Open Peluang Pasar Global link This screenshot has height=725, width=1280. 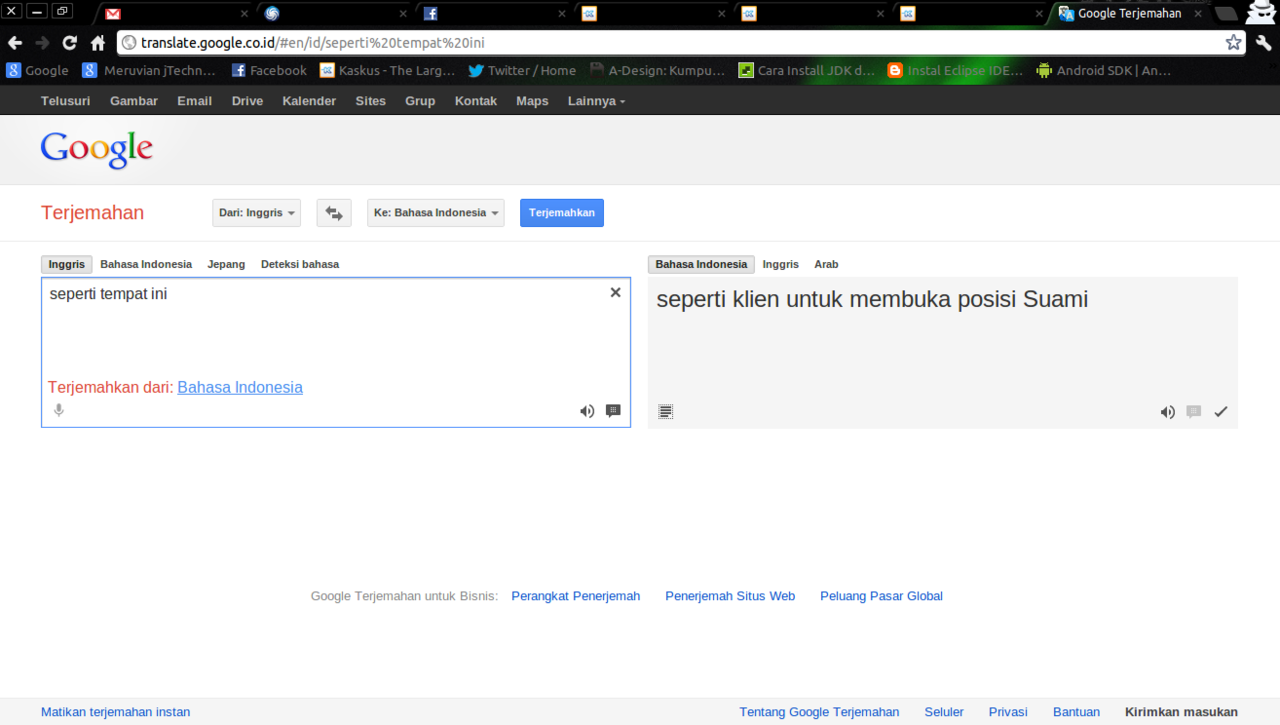point(881,596)
